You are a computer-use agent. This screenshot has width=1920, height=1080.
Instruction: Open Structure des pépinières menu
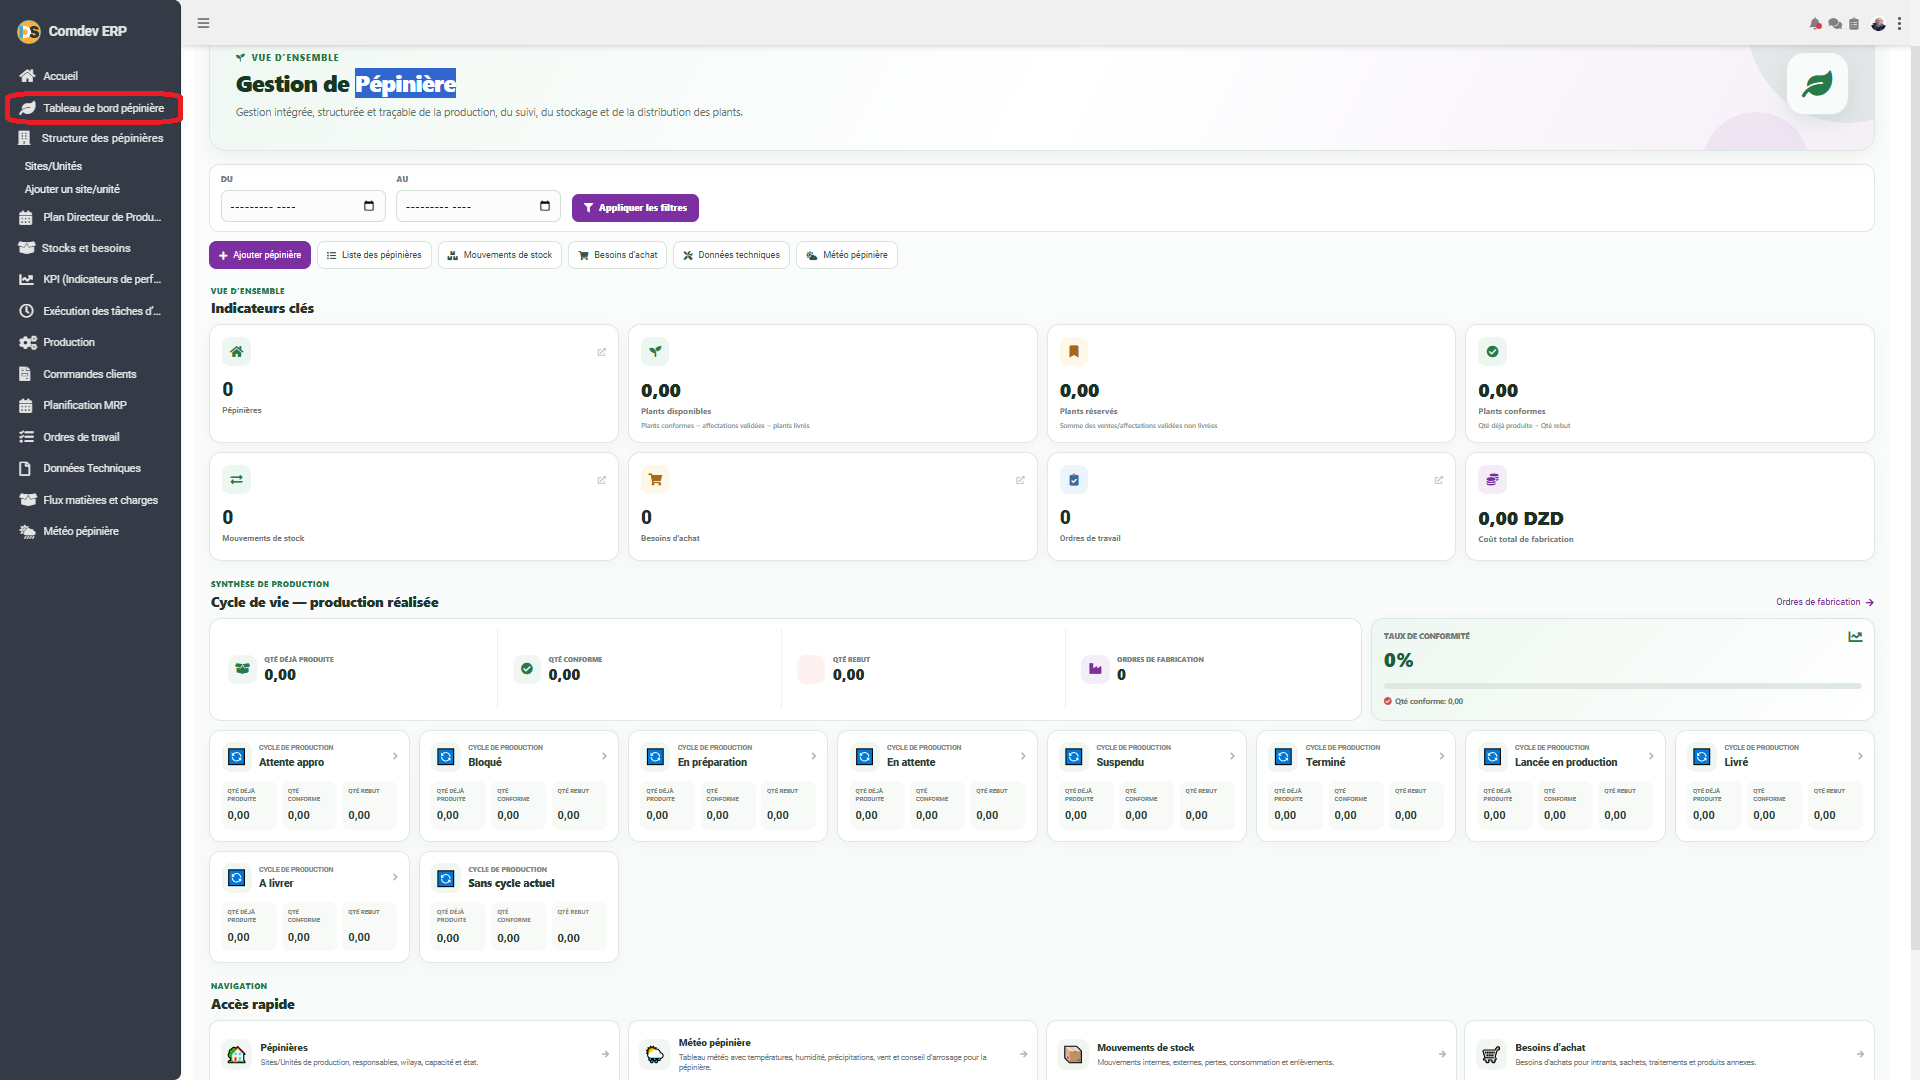(x=90, y=138)
